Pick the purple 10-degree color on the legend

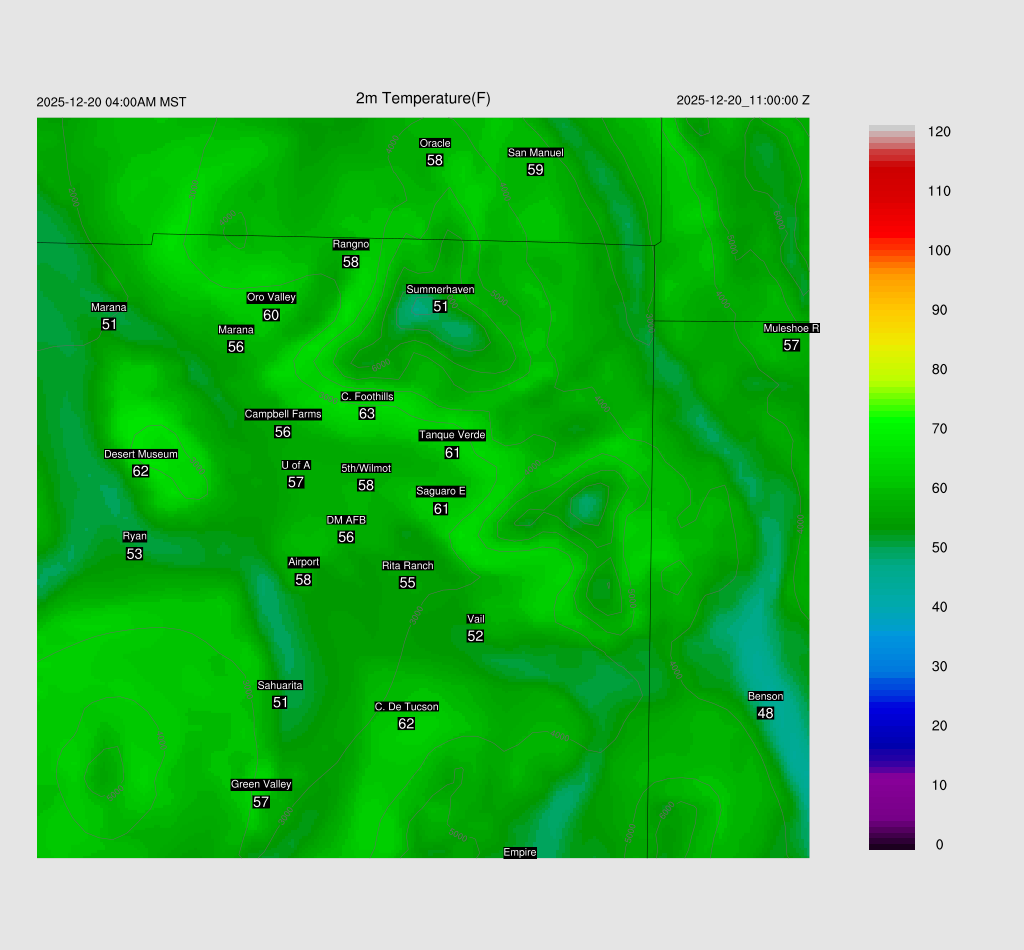coord(892,785)
